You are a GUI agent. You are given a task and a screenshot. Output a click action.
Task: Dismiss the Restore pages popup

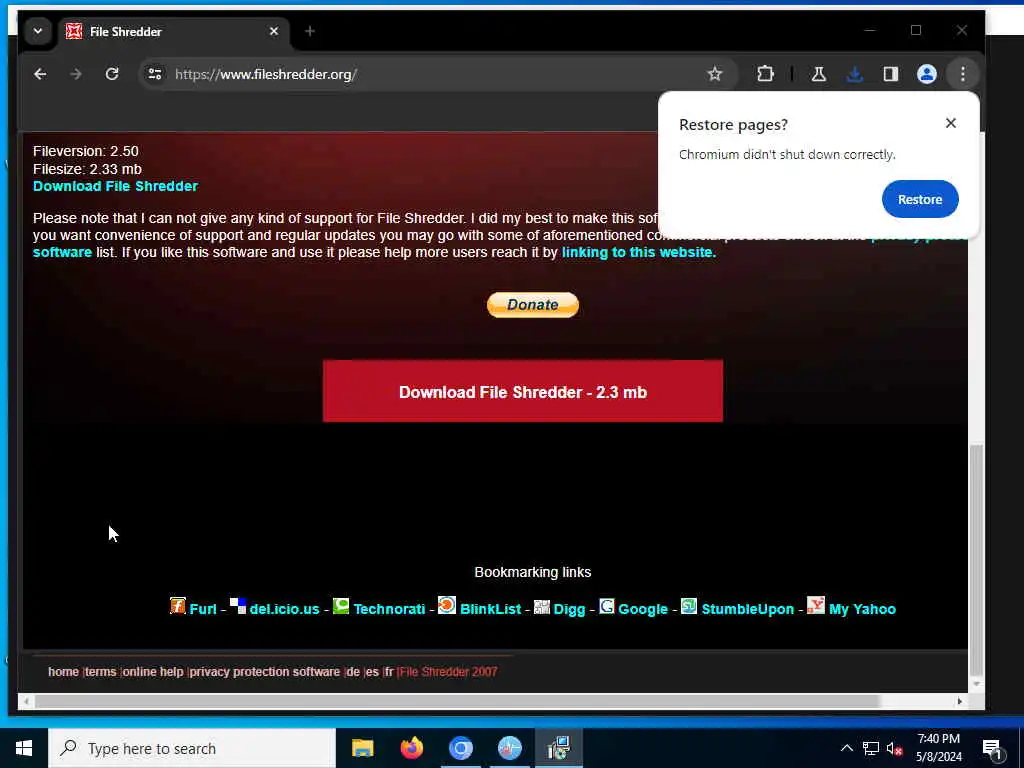[x=951, y=123]
